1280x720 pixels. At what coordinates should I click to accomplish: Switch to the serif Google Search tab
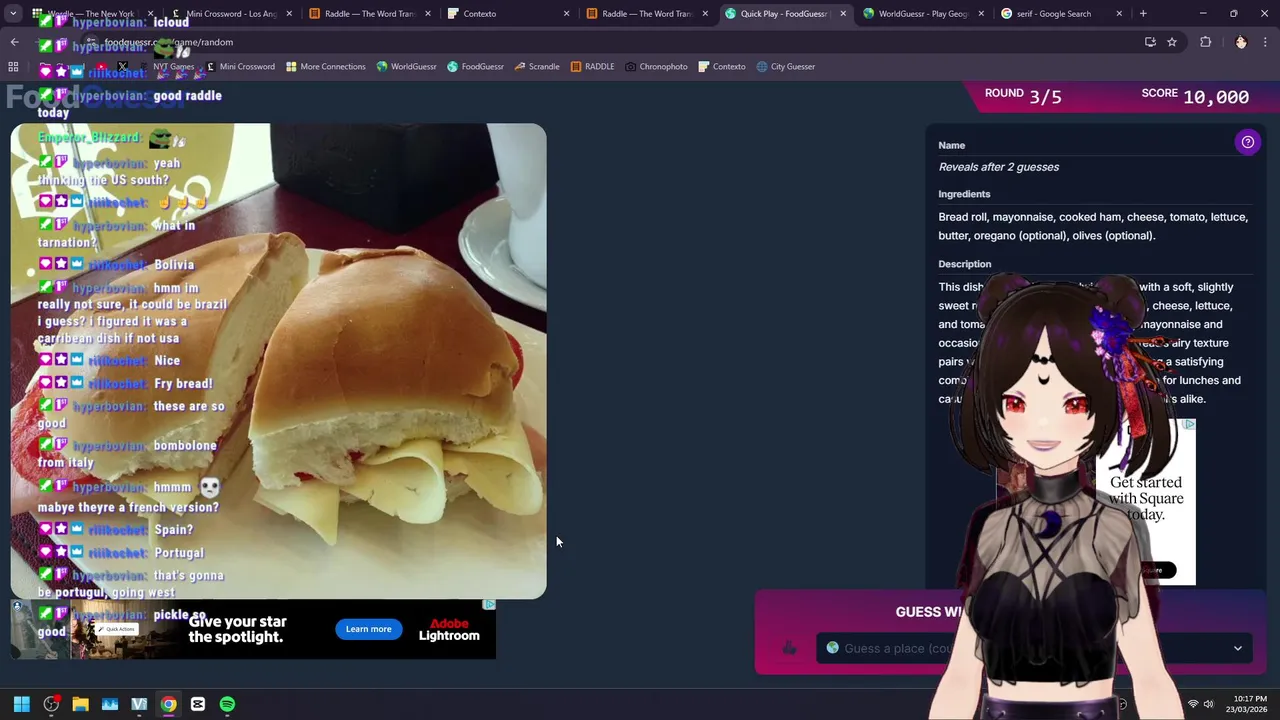[x=1058, y=14]
